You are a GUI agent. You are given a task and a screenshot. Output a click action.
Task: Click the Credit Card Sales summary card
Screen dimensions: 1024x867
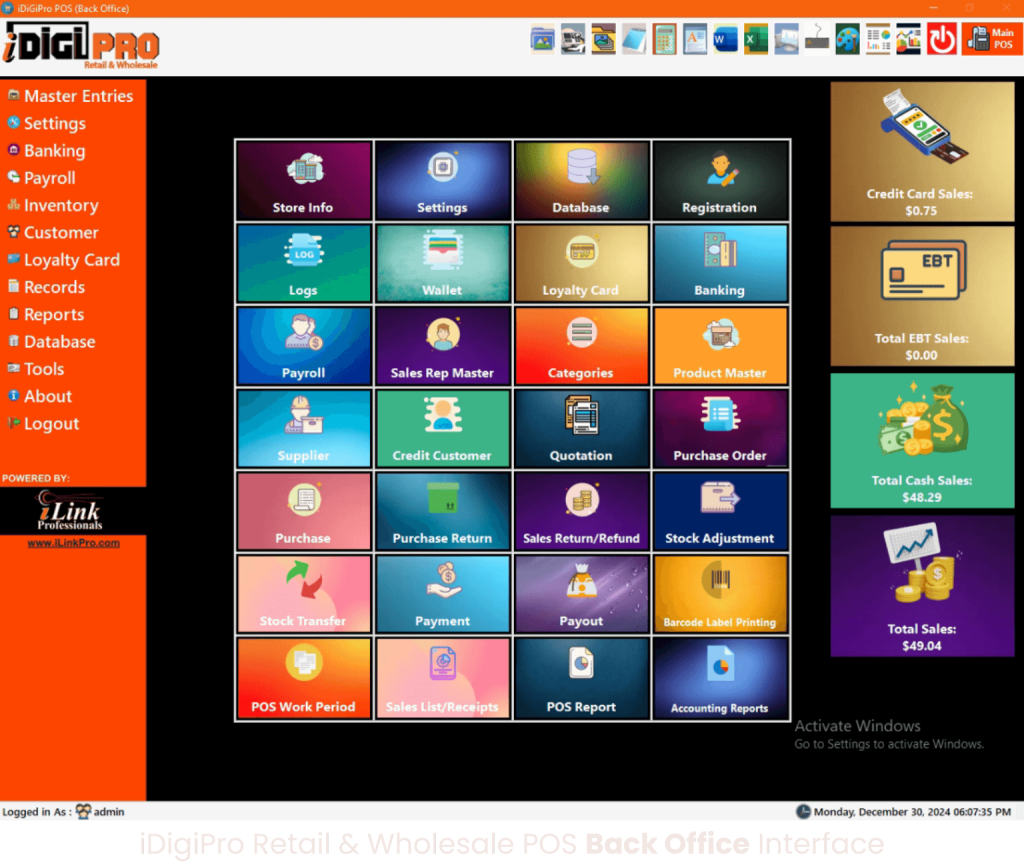(921, 151)
